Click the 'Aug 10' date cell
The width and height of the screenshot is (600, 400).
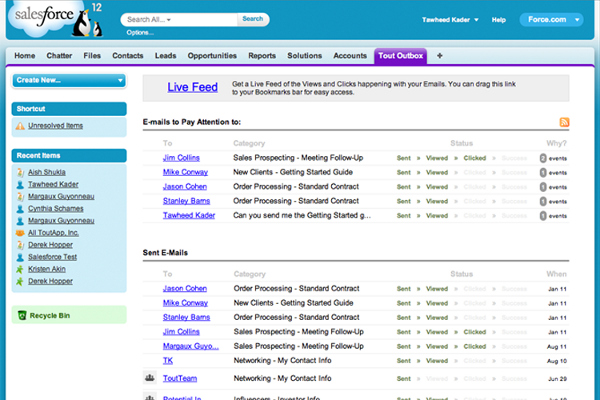pyautogui.click(x=557, y=361)
